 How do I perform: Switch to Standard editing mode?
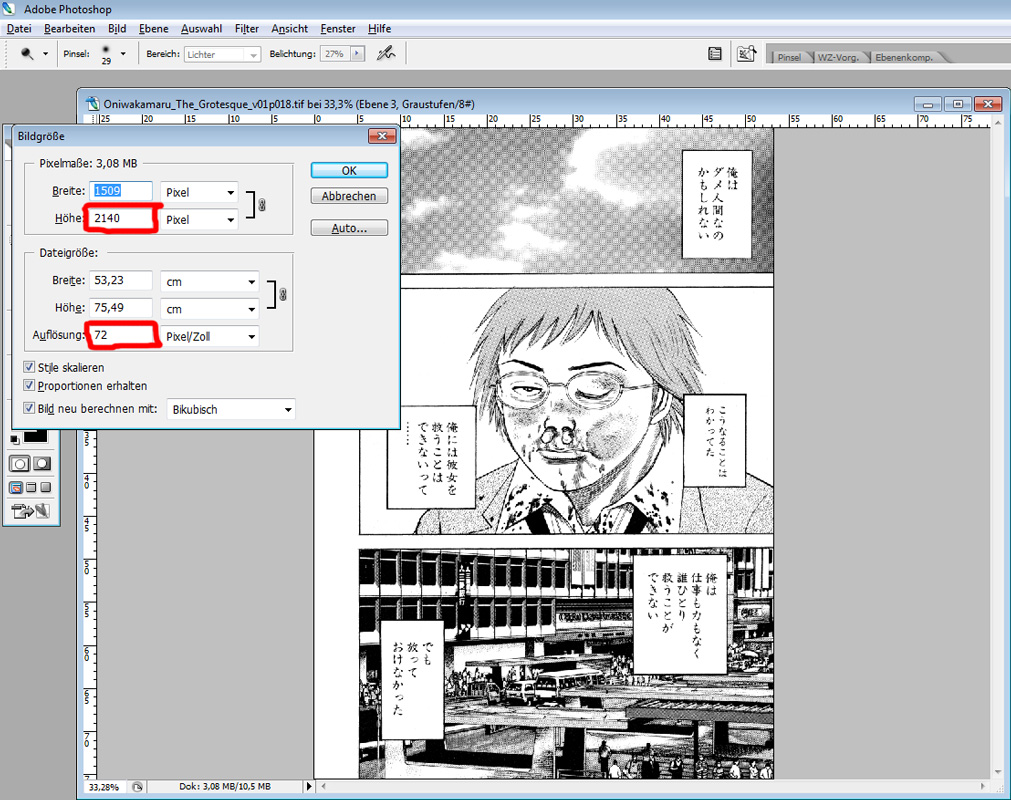(x=19, y=463)
